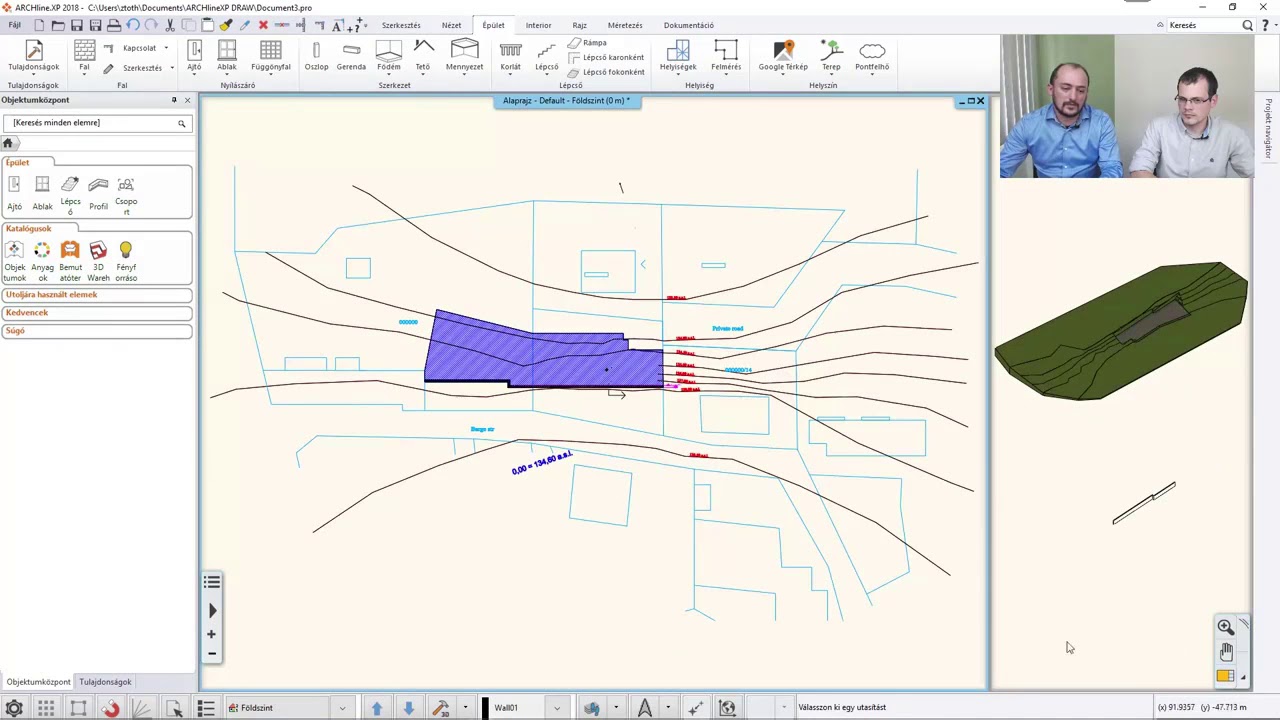Choose Profil in the Épület panel

tap(98, 194)
